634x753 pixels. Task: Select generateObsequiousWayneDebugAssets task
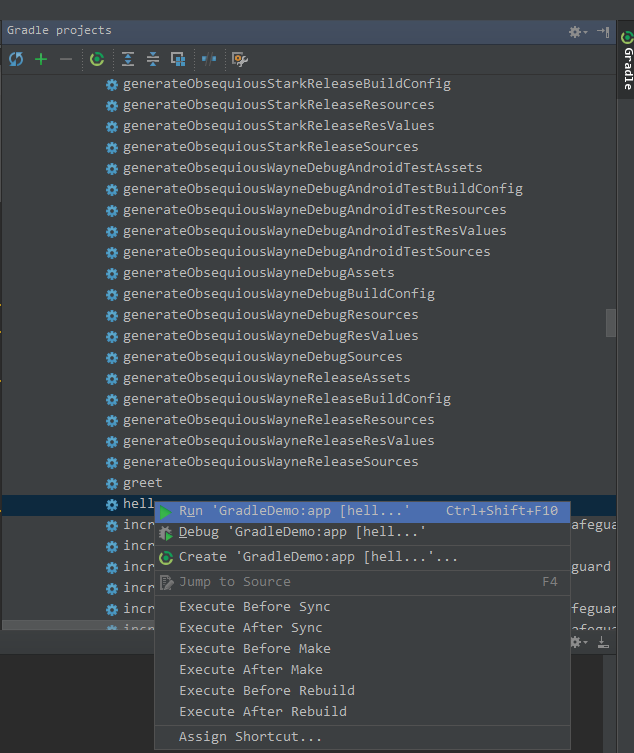[258, 273]
